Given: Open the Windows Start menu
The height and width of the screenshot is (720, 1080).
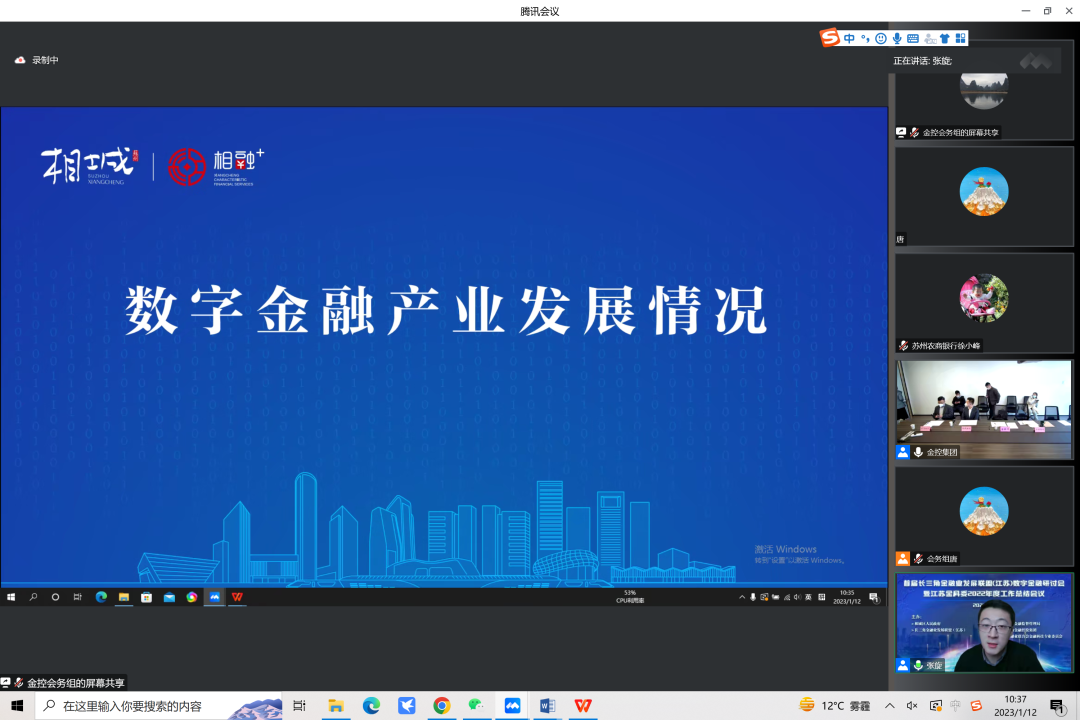Looking at the screenshot, I should (17, 706).
